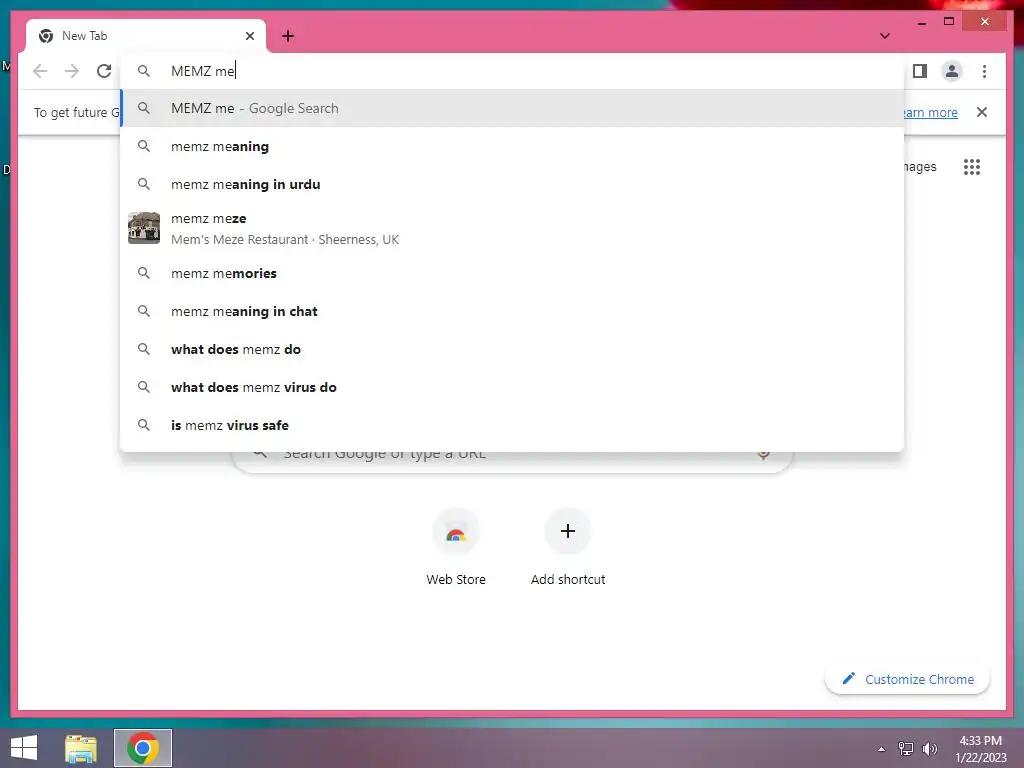Click the search icon in the address bar

tap(144, 71)
